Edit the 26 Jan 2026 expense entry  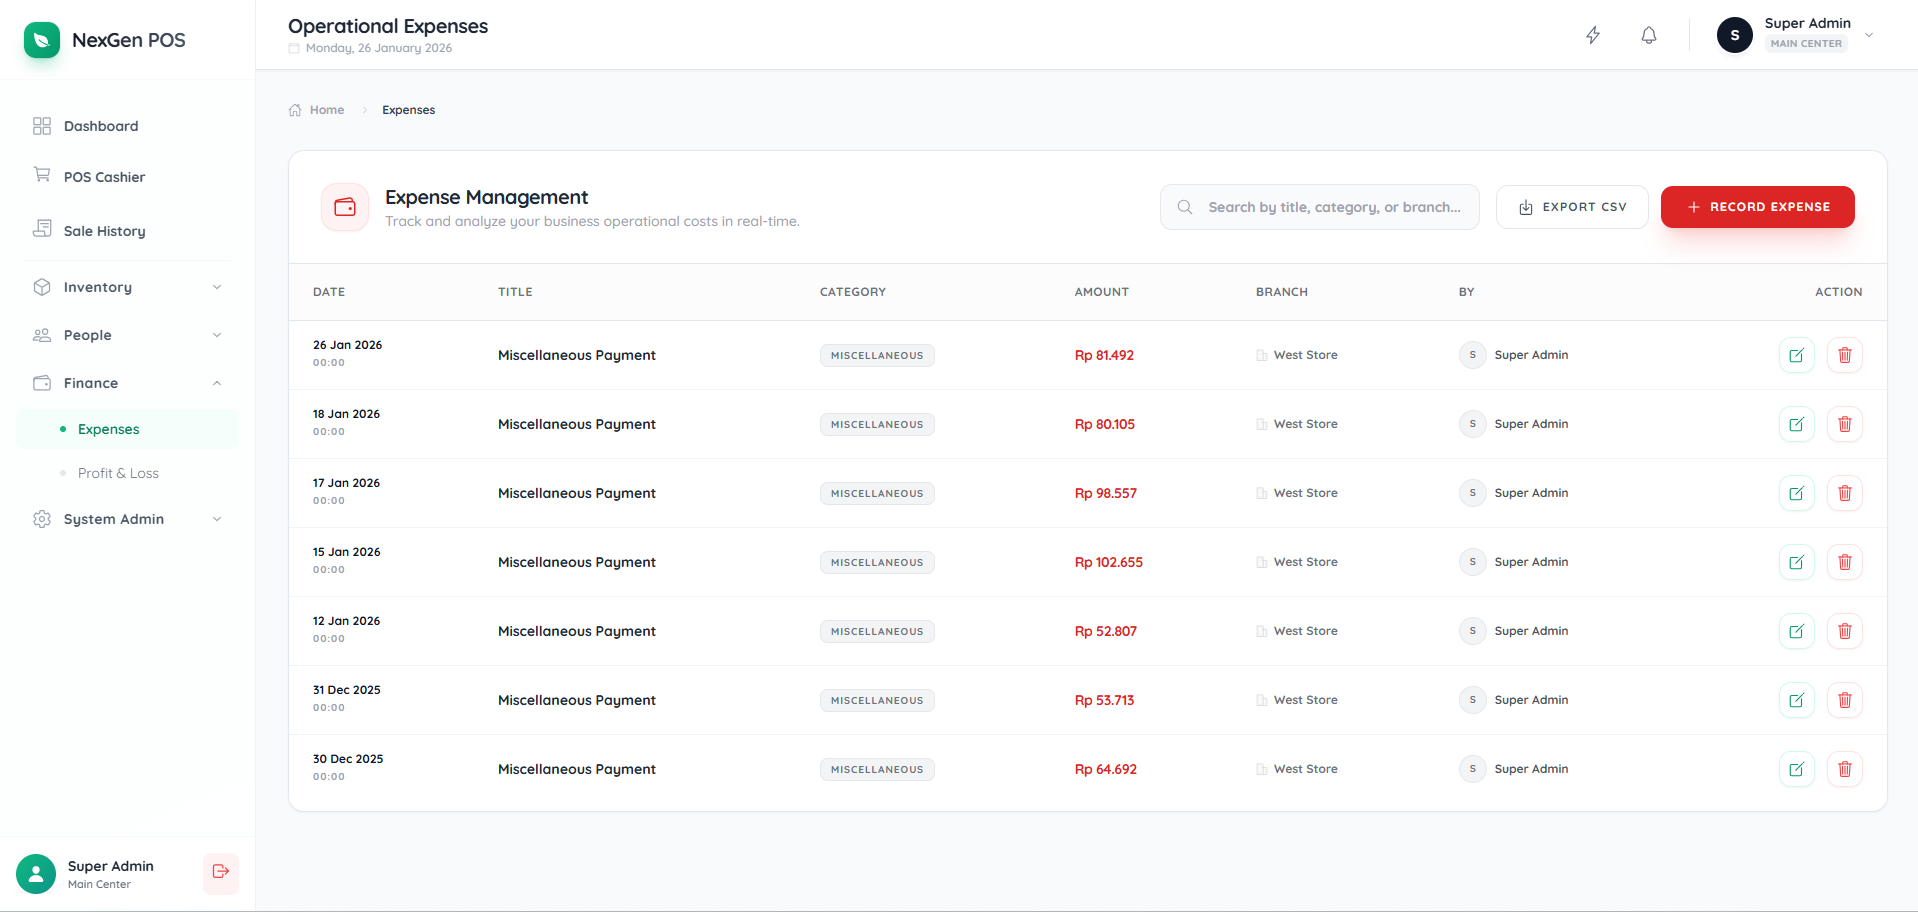pos(1797,355)
